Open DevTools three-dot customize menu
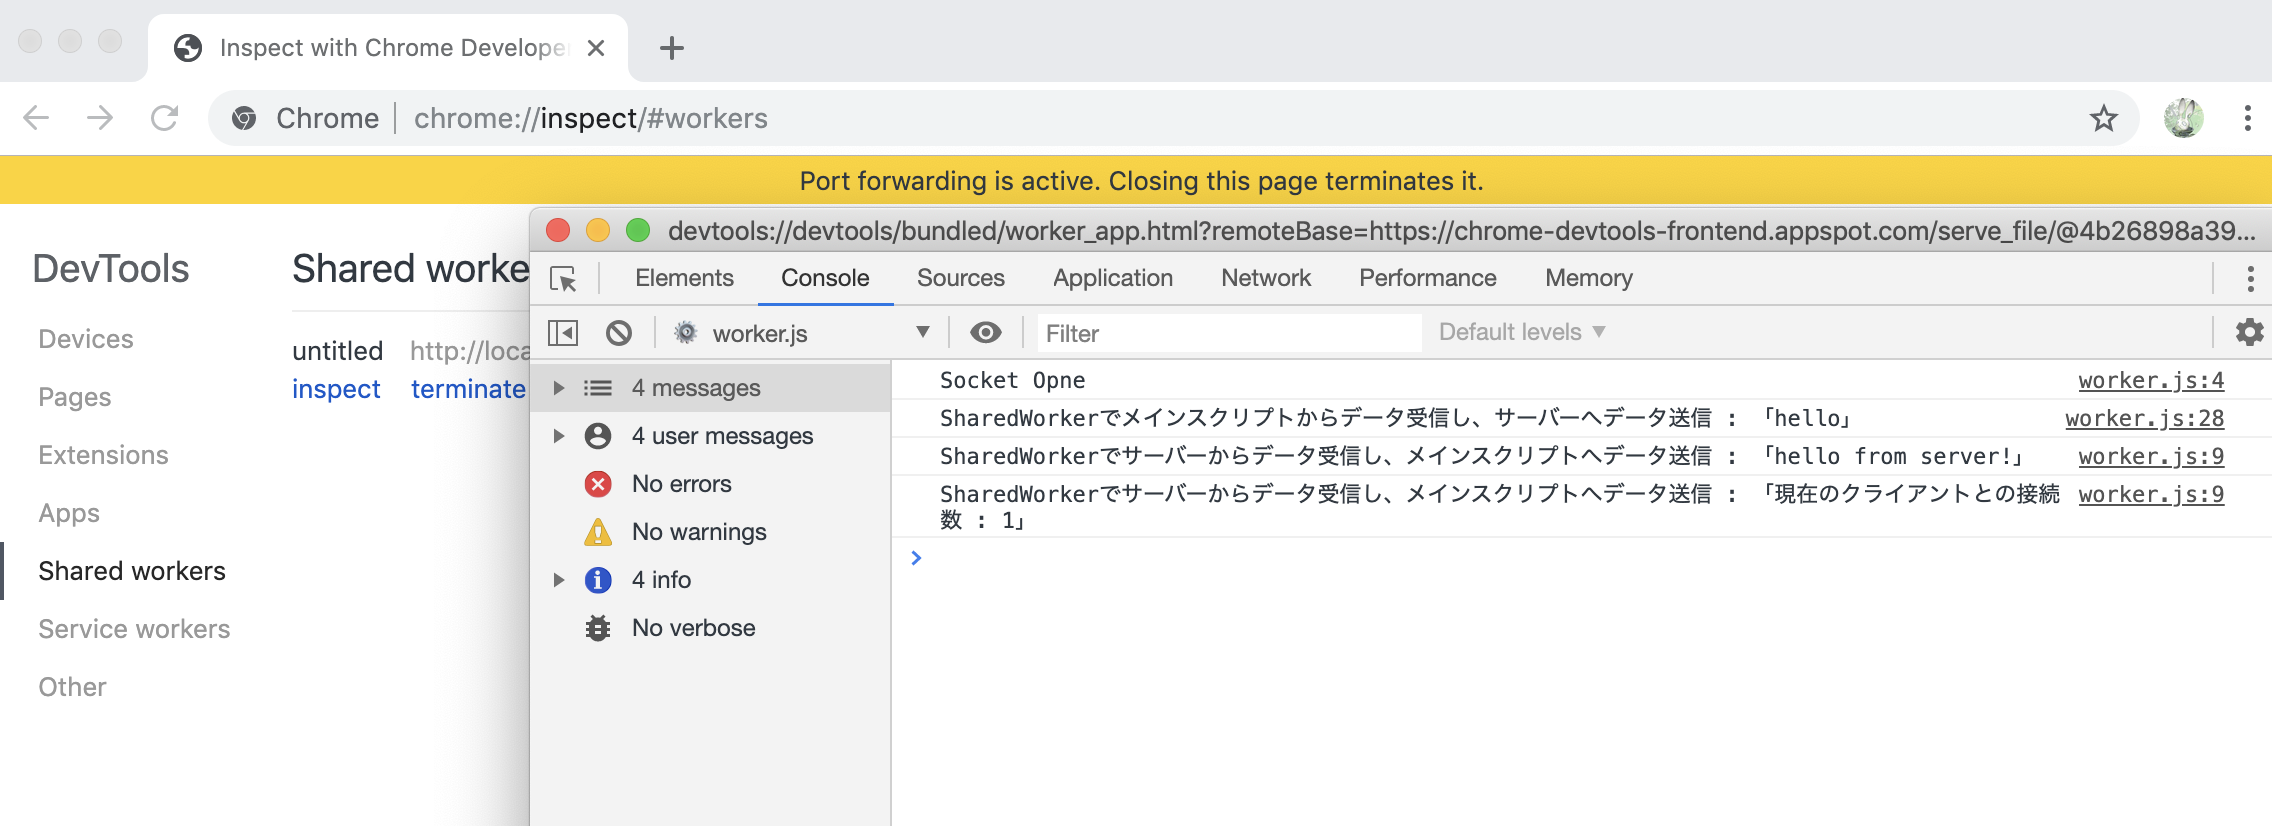The width and height of the screenshot is (2272, 826). (2250, 279)
